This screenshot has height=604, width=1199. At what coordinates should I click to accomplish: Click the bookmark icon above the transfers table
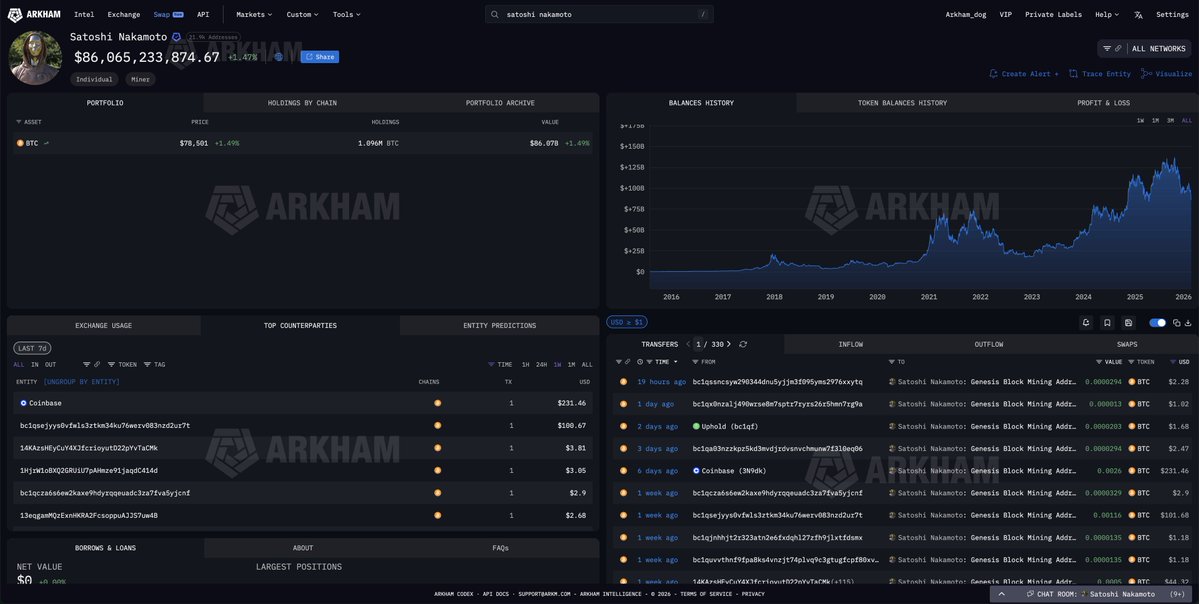pyautogui.click(x=1107, y=323)
